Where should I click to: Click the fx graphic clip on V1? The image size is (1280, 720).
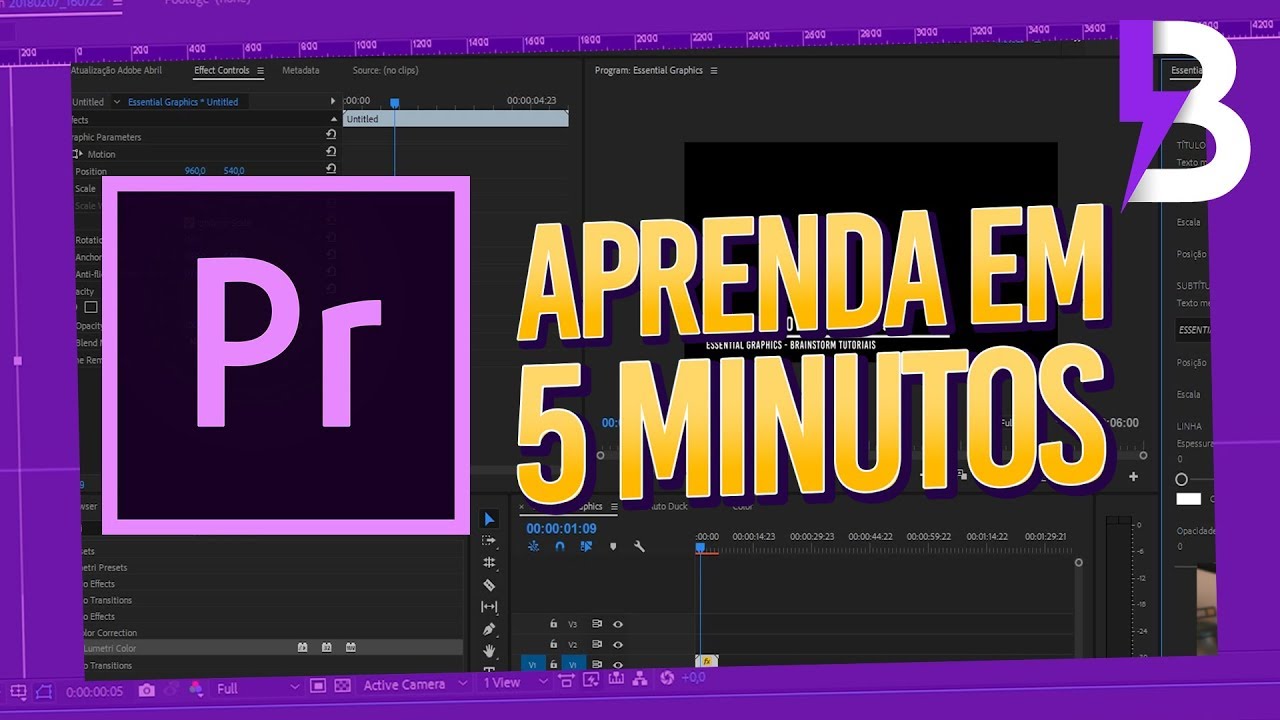[x=706, y=661]
